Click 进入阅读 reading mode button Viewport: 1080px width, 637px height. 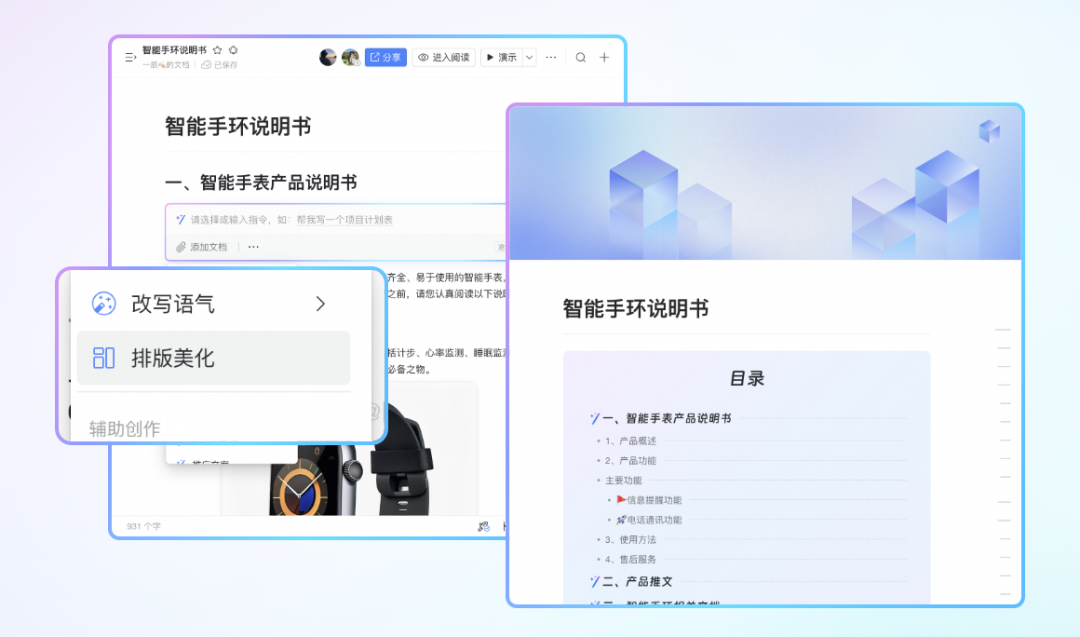(x=444, y=57)
